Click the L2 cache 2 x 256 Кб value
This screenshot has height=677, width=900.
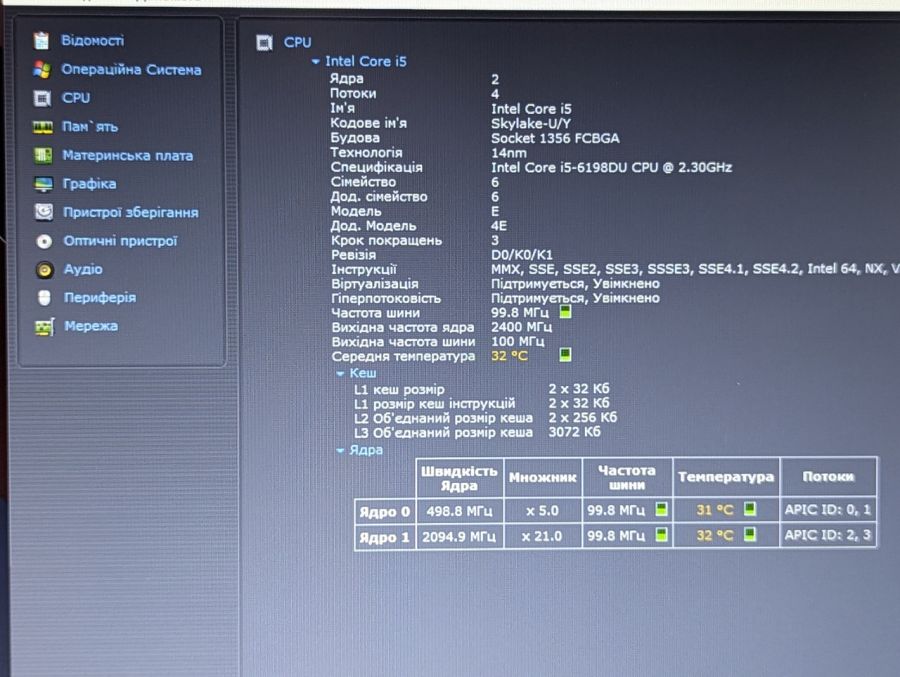tap(583, 417)
